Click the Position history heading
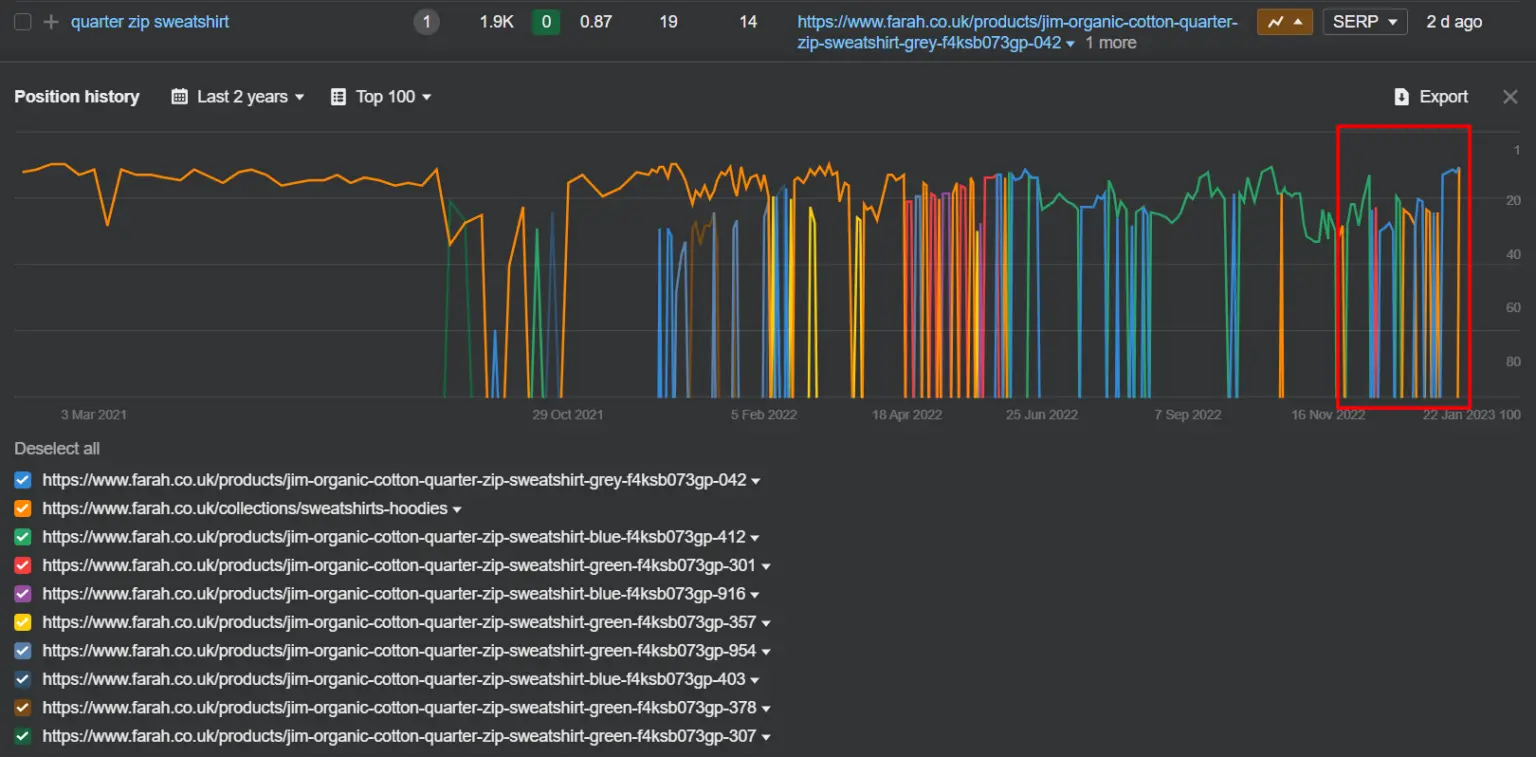Image resolution: width=1536 pixels, height=757 pixels. pyautogui.click(x=77, y=97)
